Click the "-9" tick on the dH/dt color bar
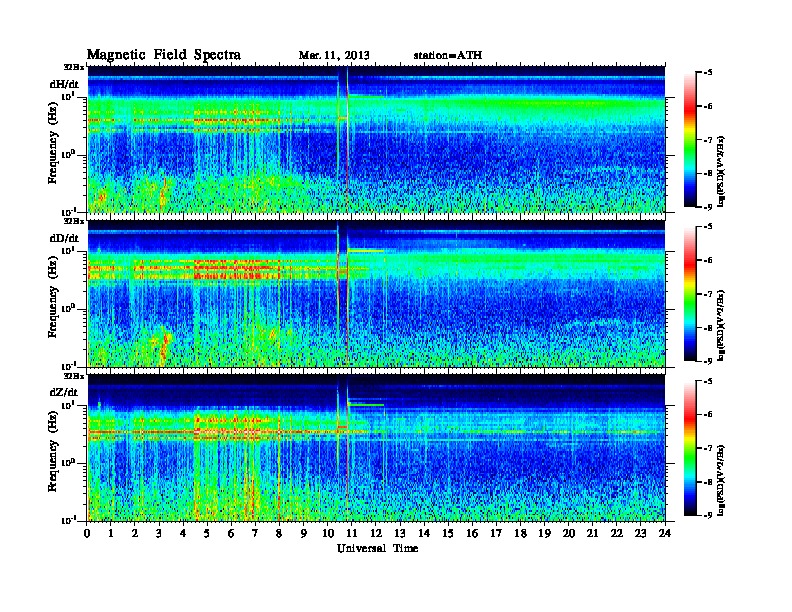The image size is (792, 612). [x=708, y=207]
